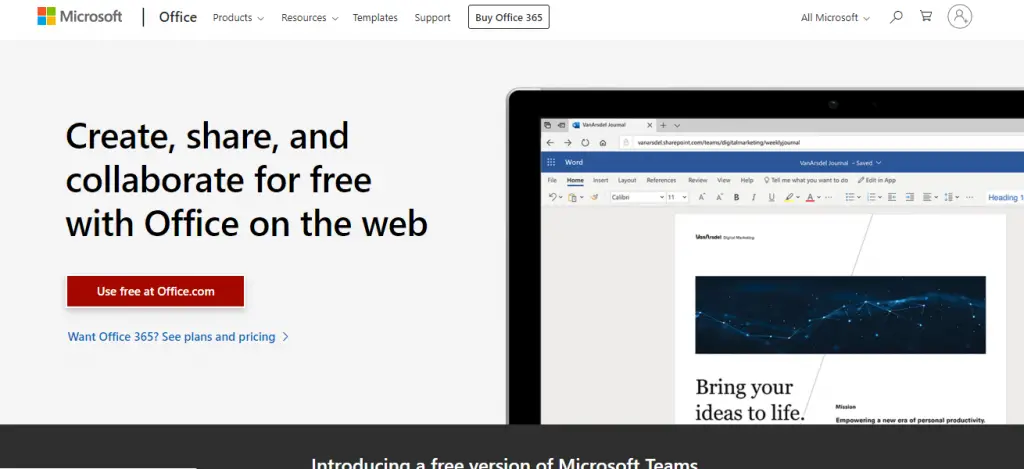Click Tell me what you want to do
The image size is (1024, 469).
pos(806,180)
